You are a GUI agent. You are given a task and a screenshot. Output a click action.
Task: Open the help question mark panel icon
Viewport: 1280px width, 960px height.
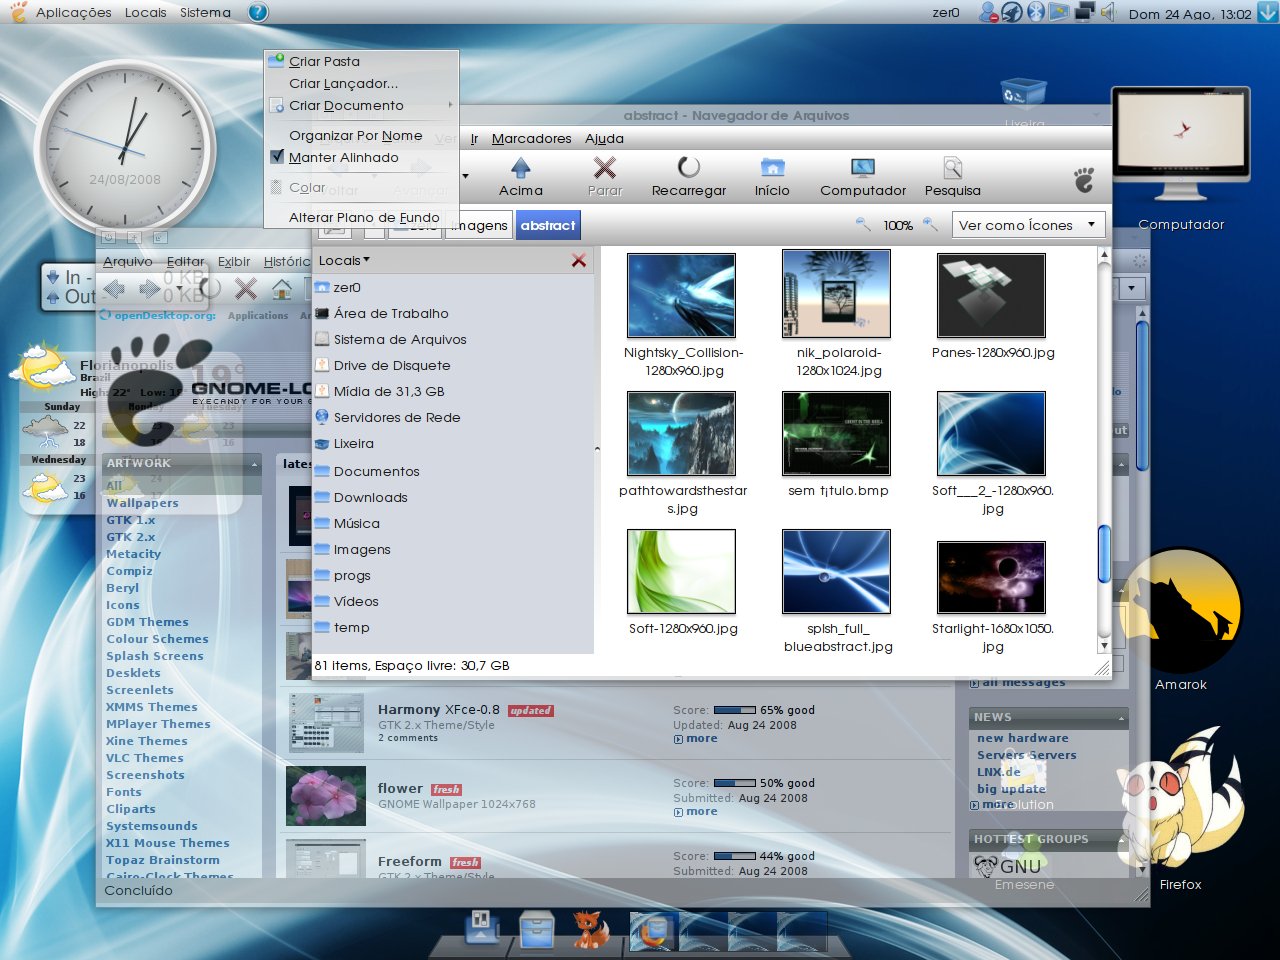[258, 12]
